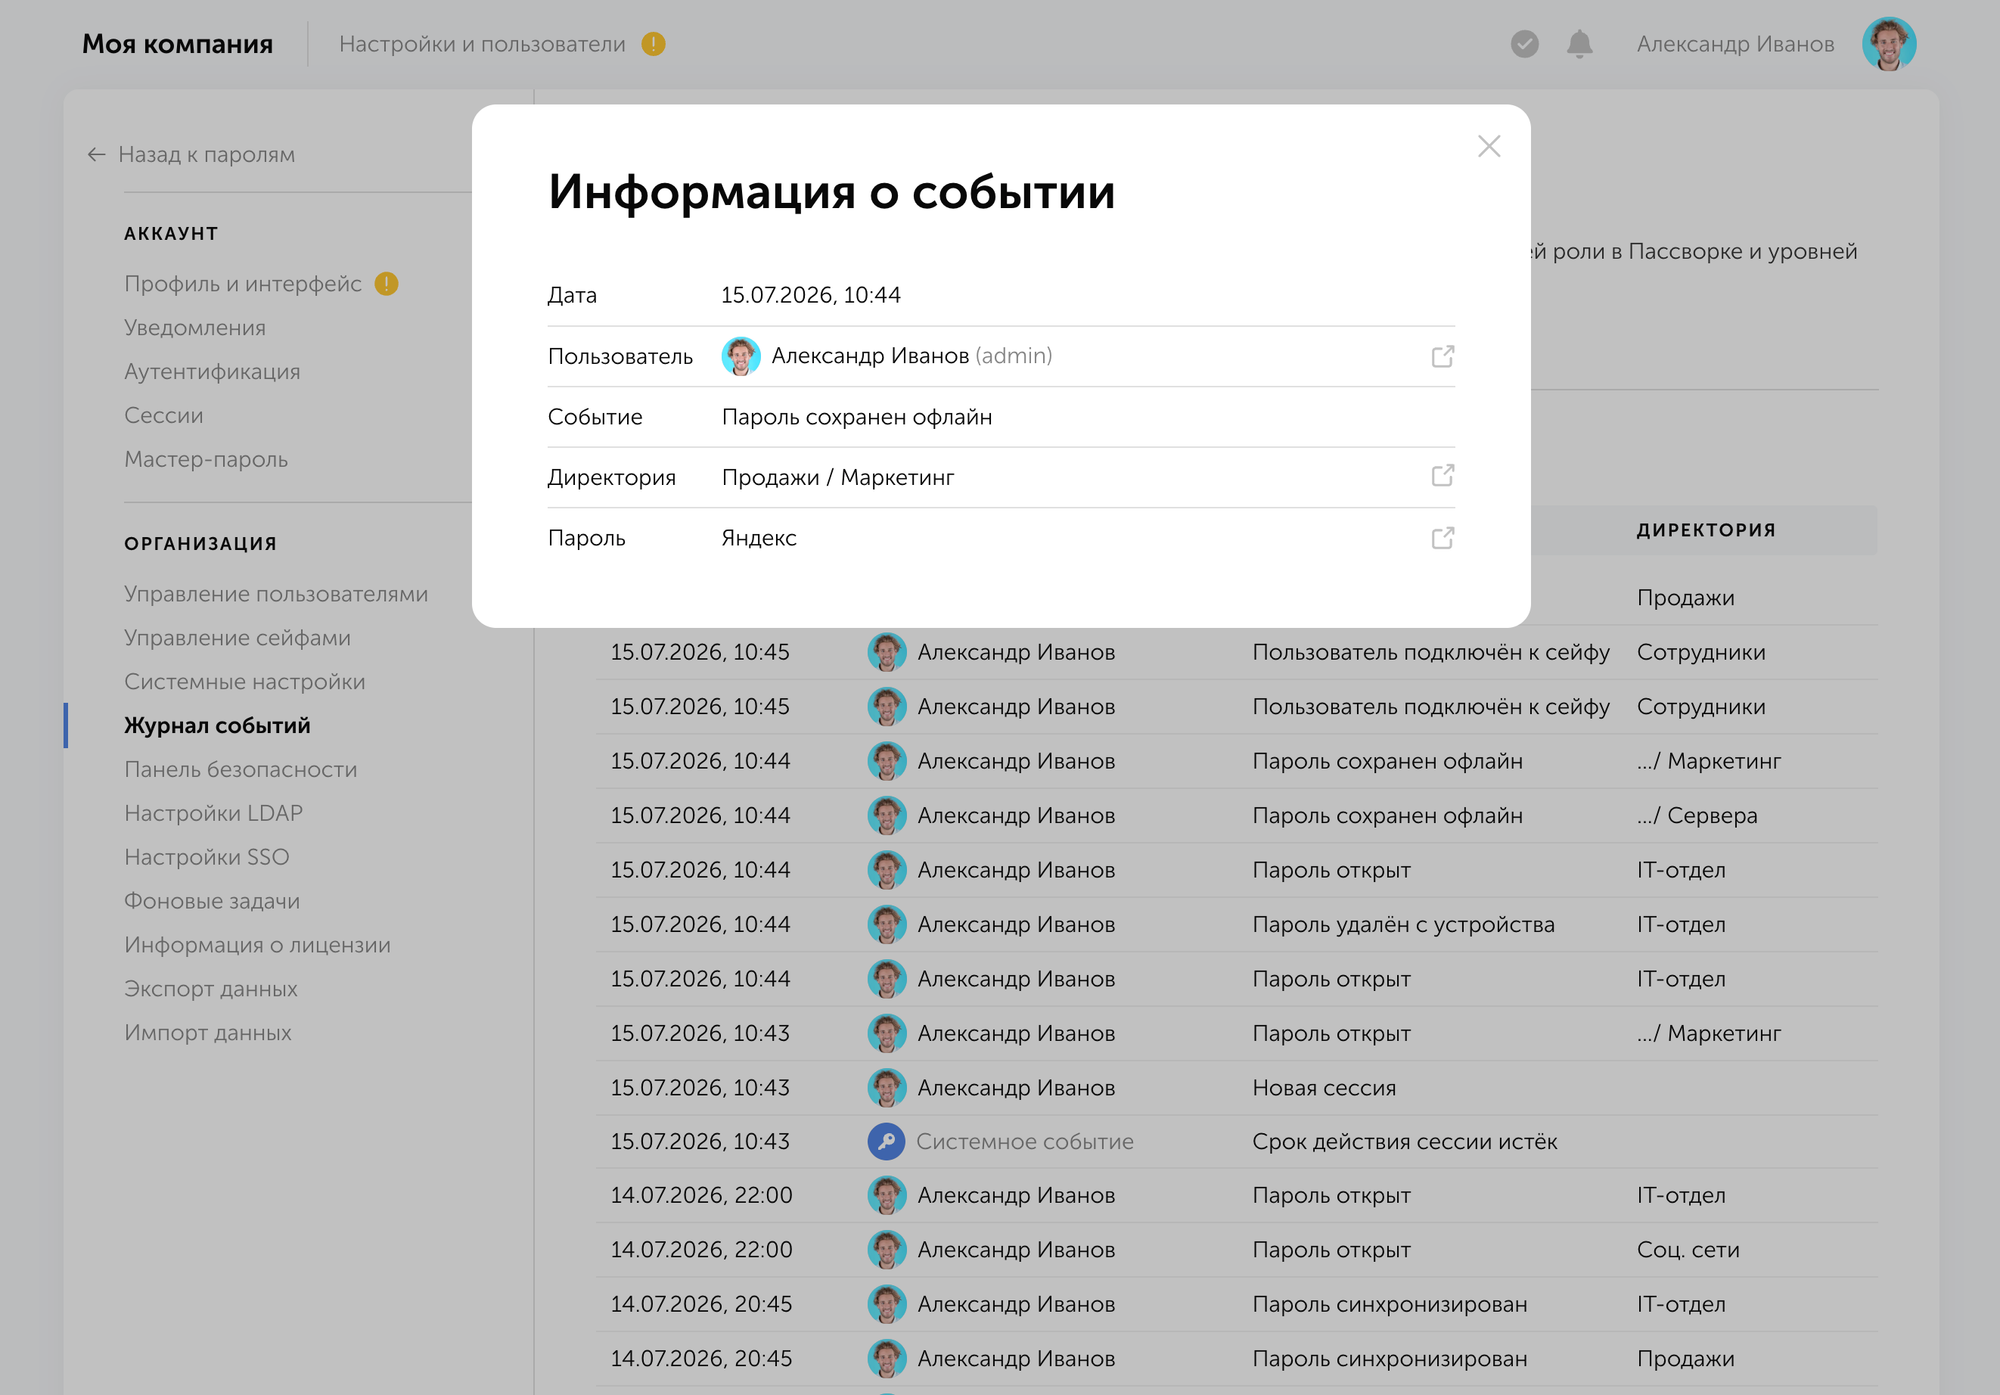2000x1395 pixels.
Task: Select Журнал событий in sidebar
Action: 217,726
